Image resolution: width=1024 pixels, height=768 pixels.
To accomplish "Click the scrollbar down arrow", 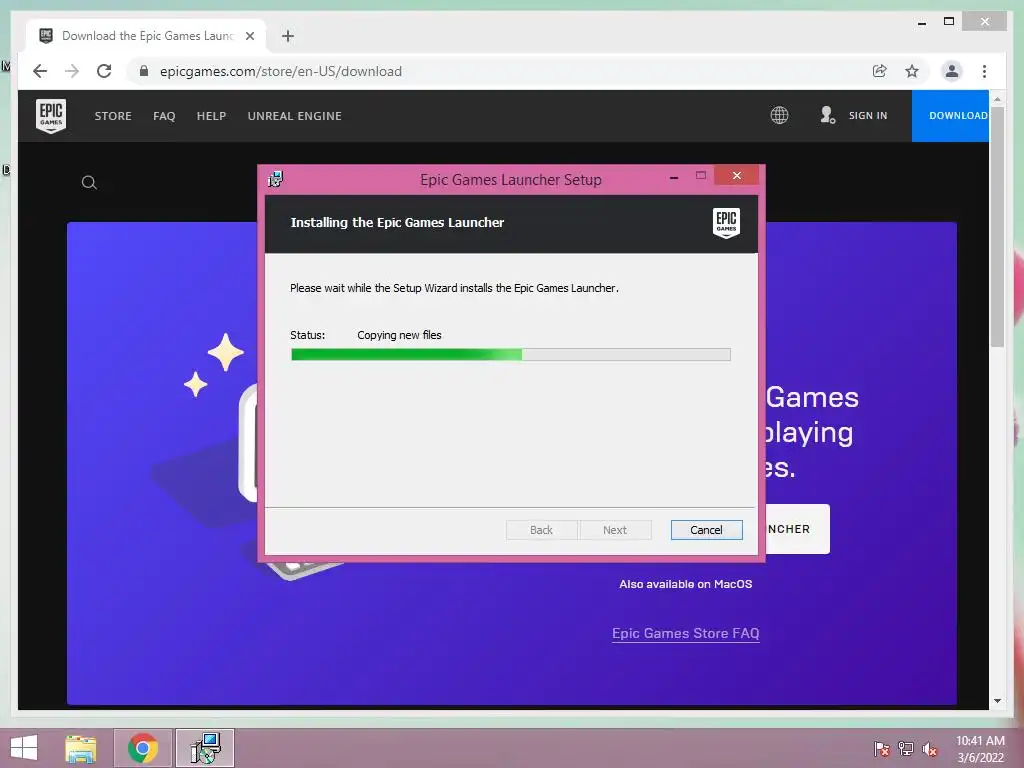I will (x=997, y=701).
